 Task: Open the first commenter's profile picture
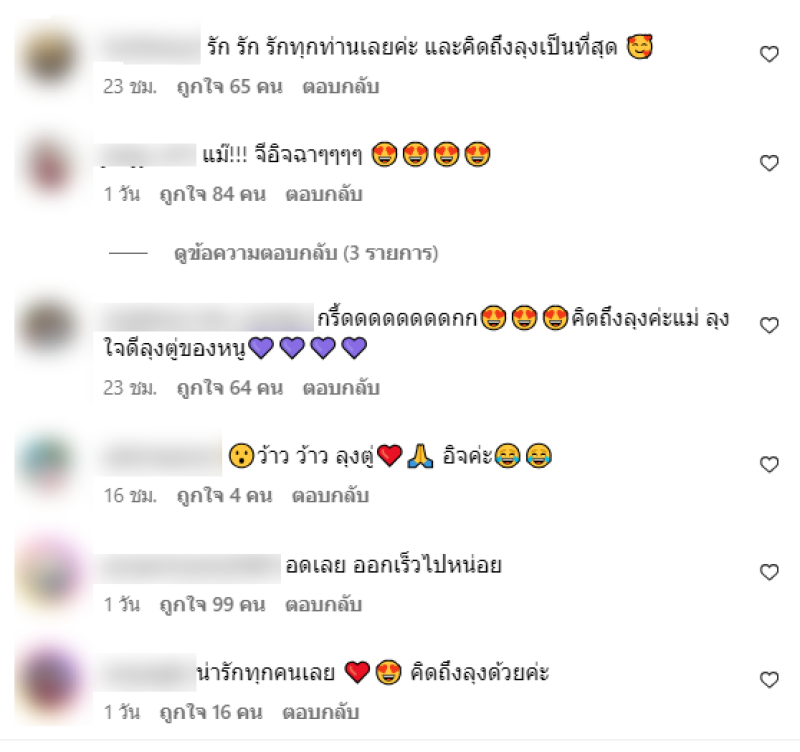(49, 57)
